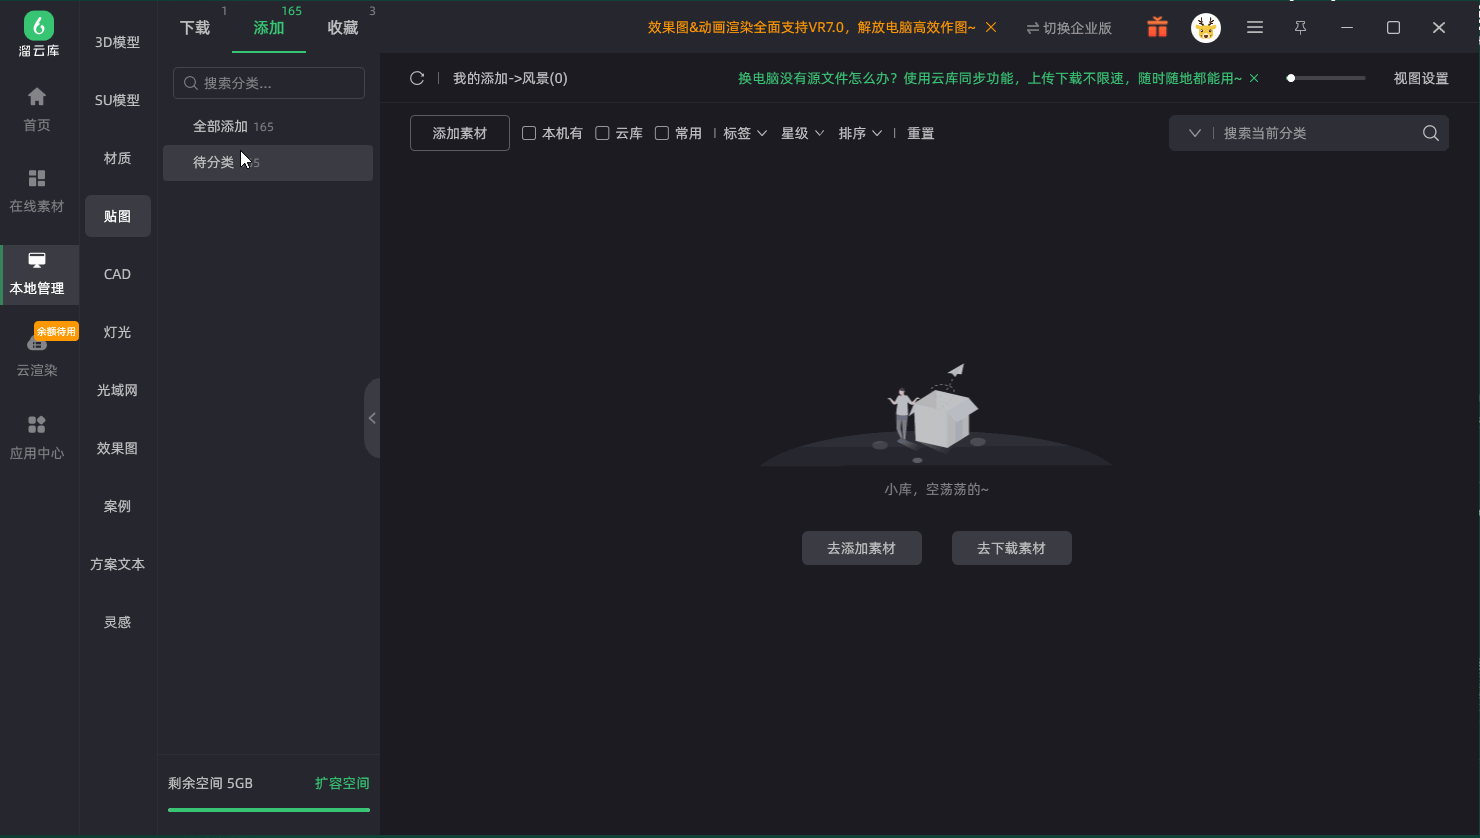The height and width of the screenshot is (838, 1480).
Task: Click 切换企业版 switch edition
Action: point(1069,28)
